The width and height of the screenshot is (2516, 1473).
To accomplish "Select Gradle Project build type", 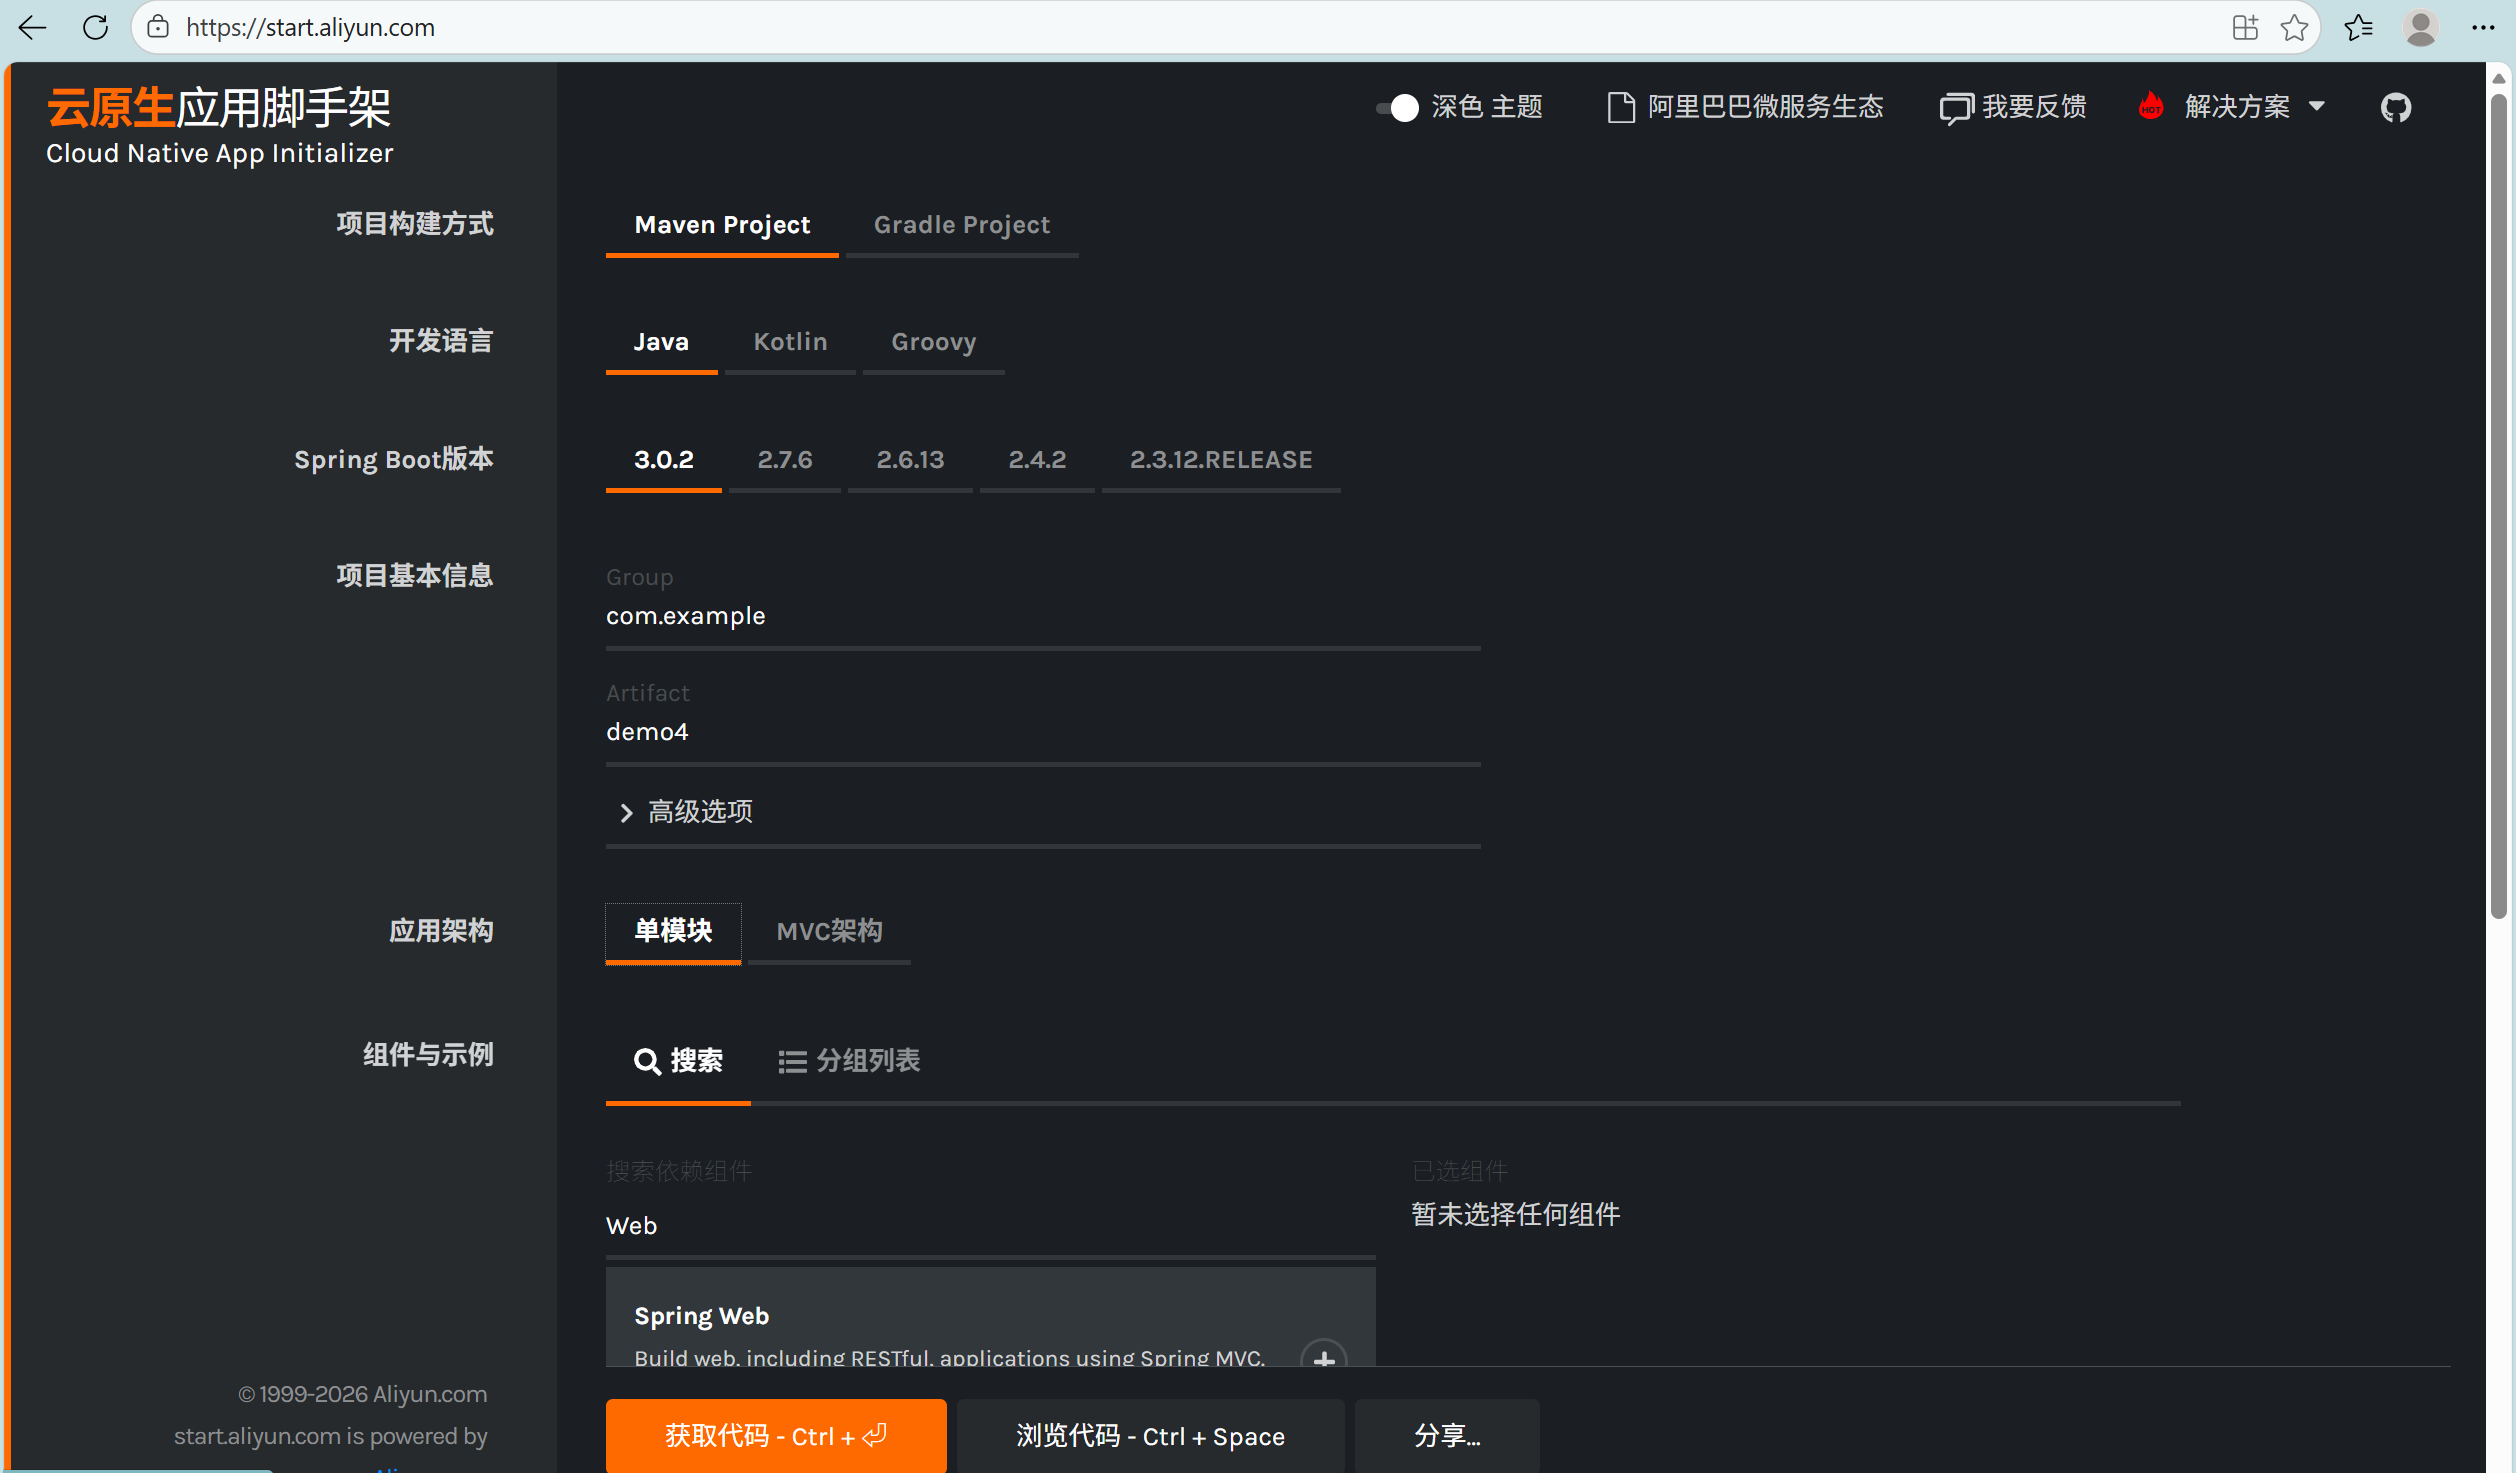I will pos(961,225).
